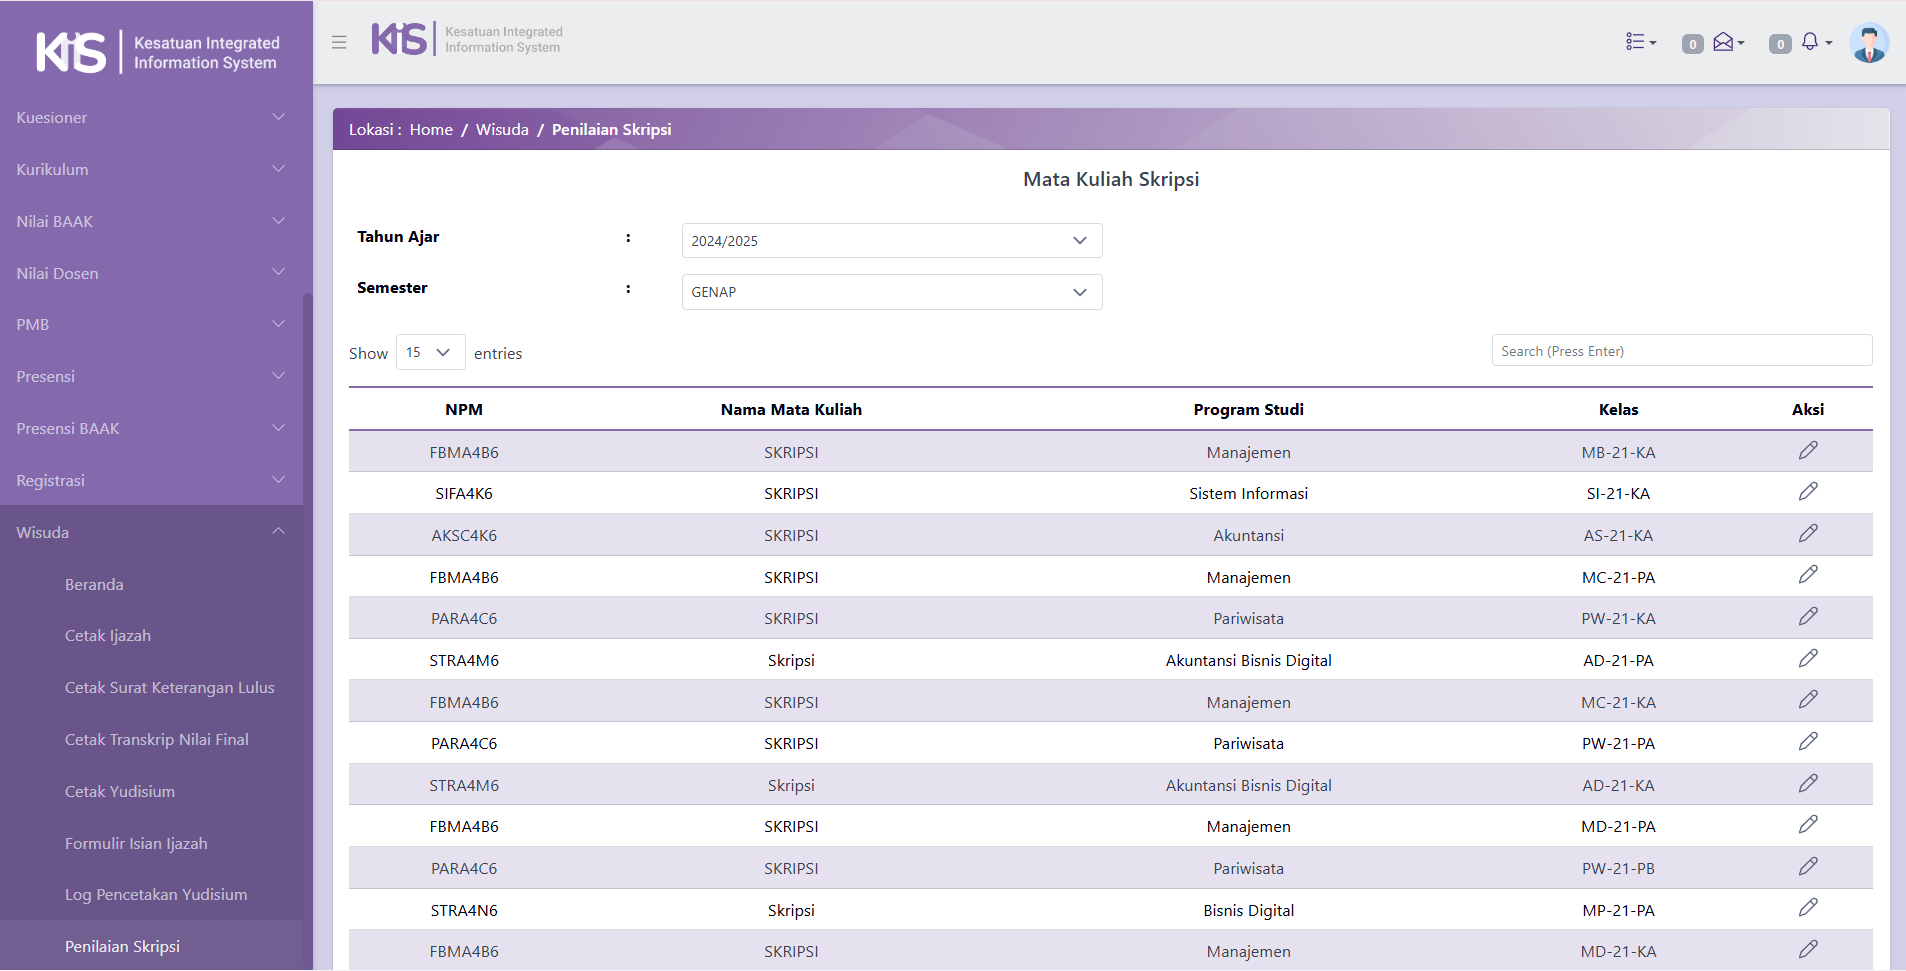
Task: Open the Semester GENAP dropdown
Action: (x=891, y=292)
